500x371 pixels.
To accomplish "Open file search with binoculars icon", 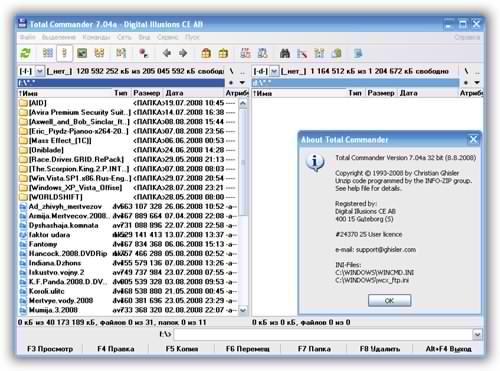I will click(285, 53).
